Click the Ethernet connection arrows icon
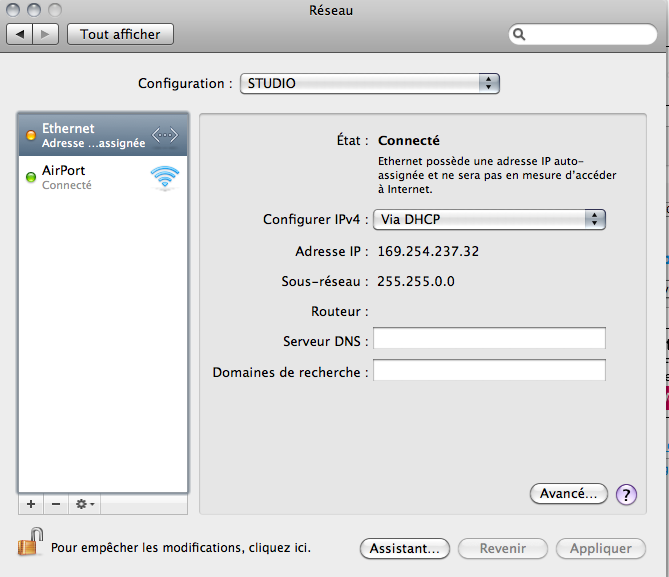Image resolution: width=669 pixels, height=577 pixels. pyautogui.click(x=165, y=135)
